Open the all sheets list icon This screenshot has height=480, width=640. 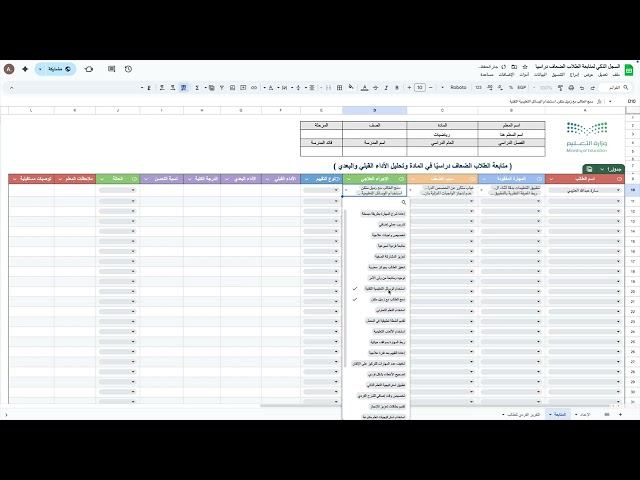[607, 414]
